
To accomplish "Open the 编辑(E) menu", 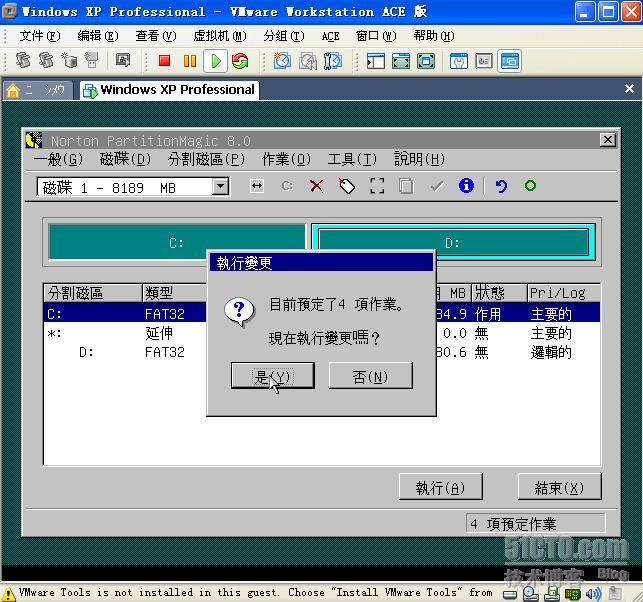I will pos(98,36).
